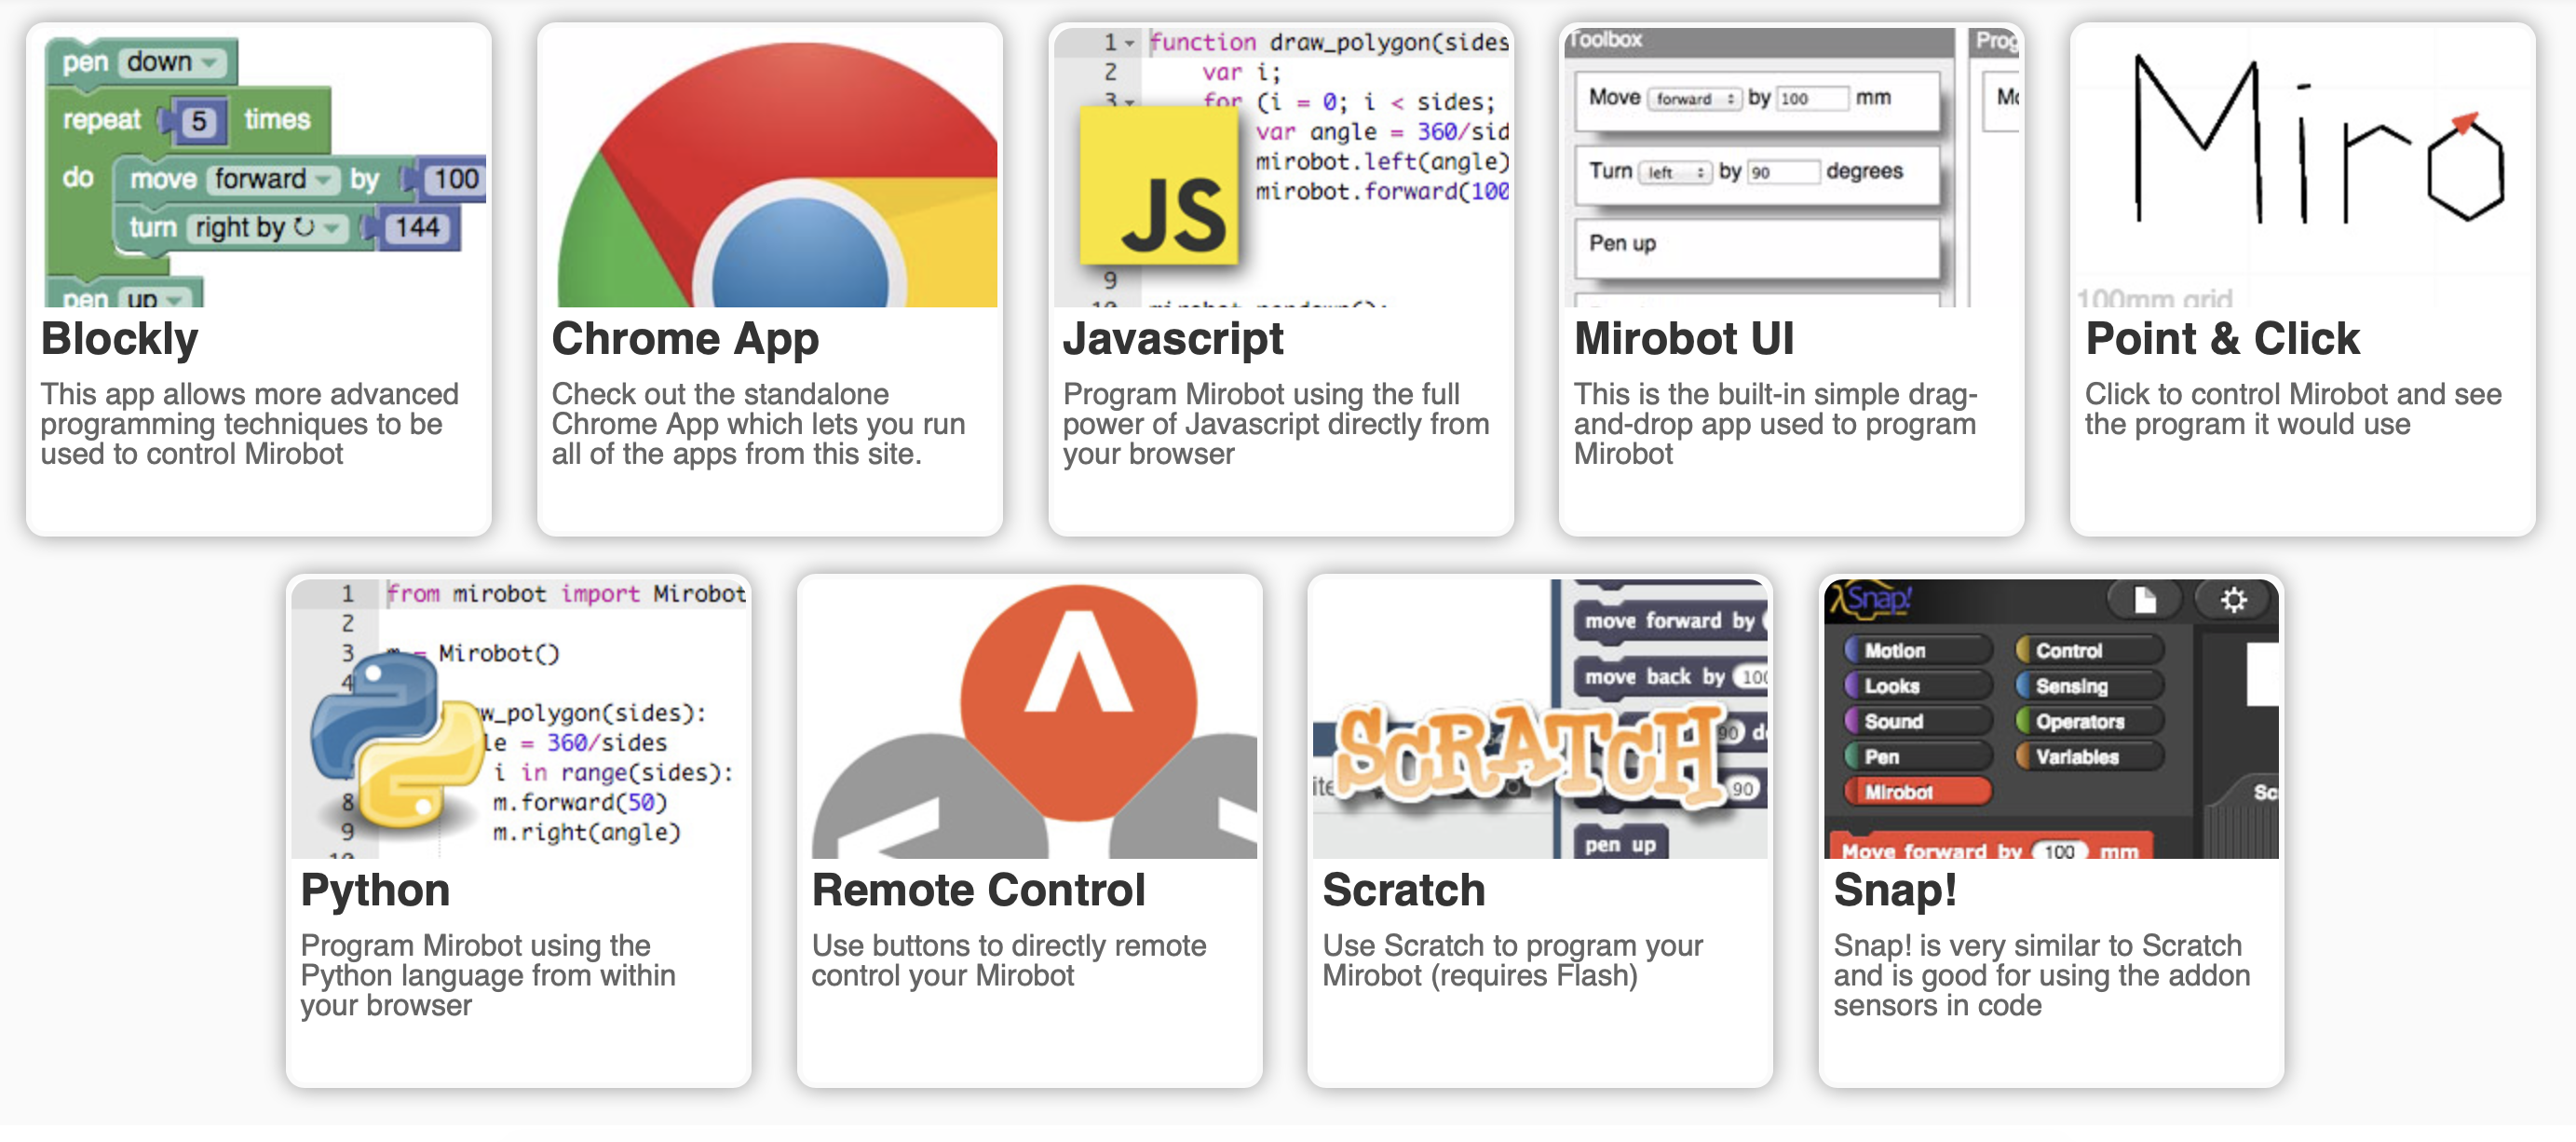
Task: Click the Python card description text
Action: [488, 976]
